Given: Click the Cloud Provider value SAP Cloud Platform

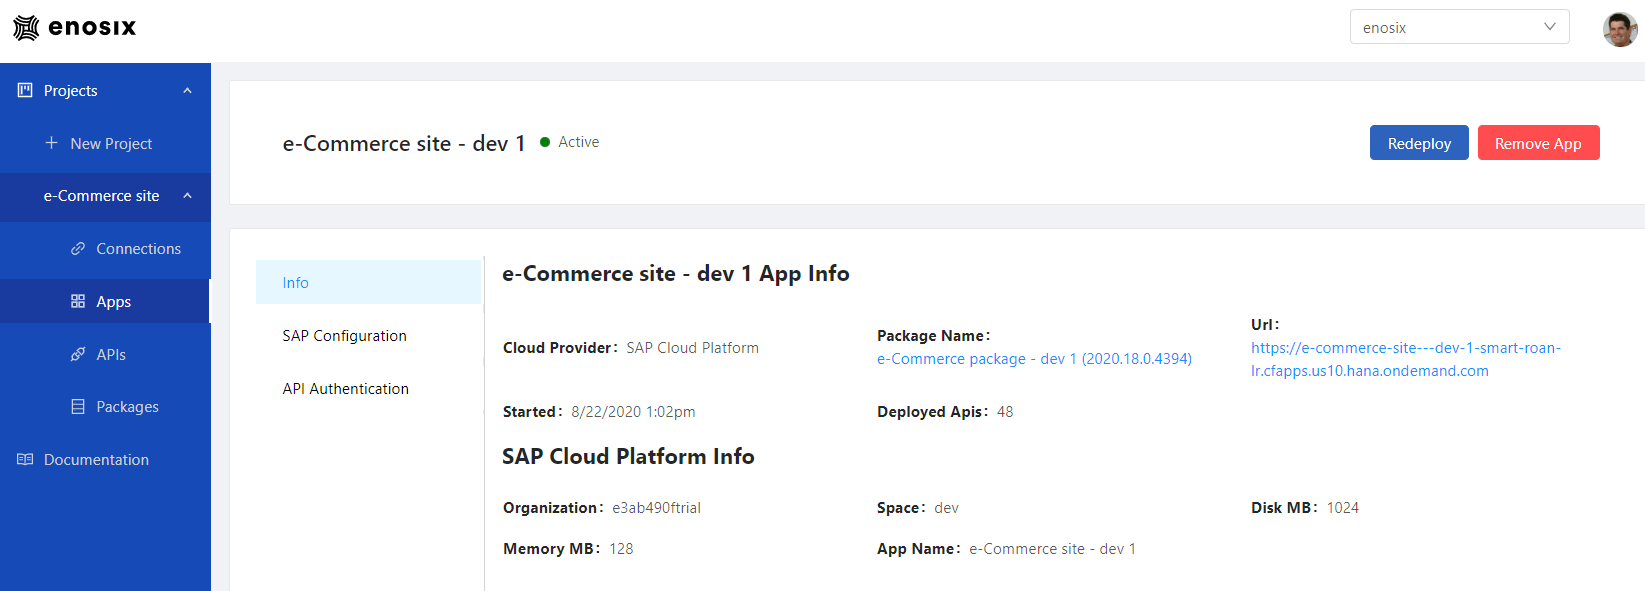Looking at the screenshot, I should (692, 348).
